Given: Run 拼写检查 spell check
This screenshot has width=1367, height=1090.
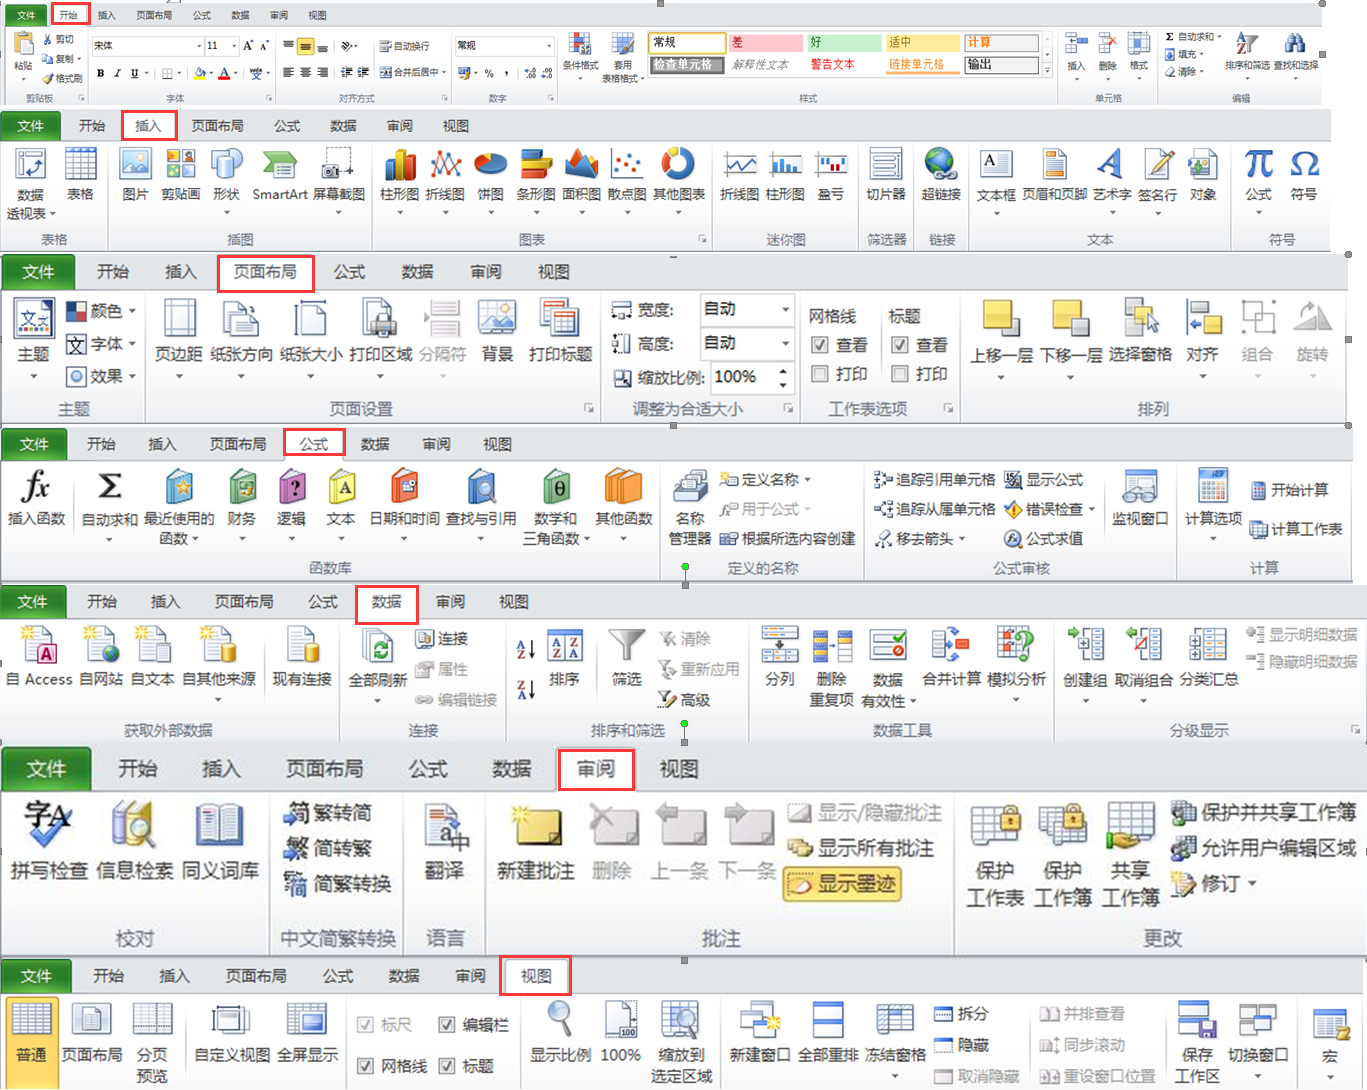Looking at the screenshot, I should click(49, 840).
